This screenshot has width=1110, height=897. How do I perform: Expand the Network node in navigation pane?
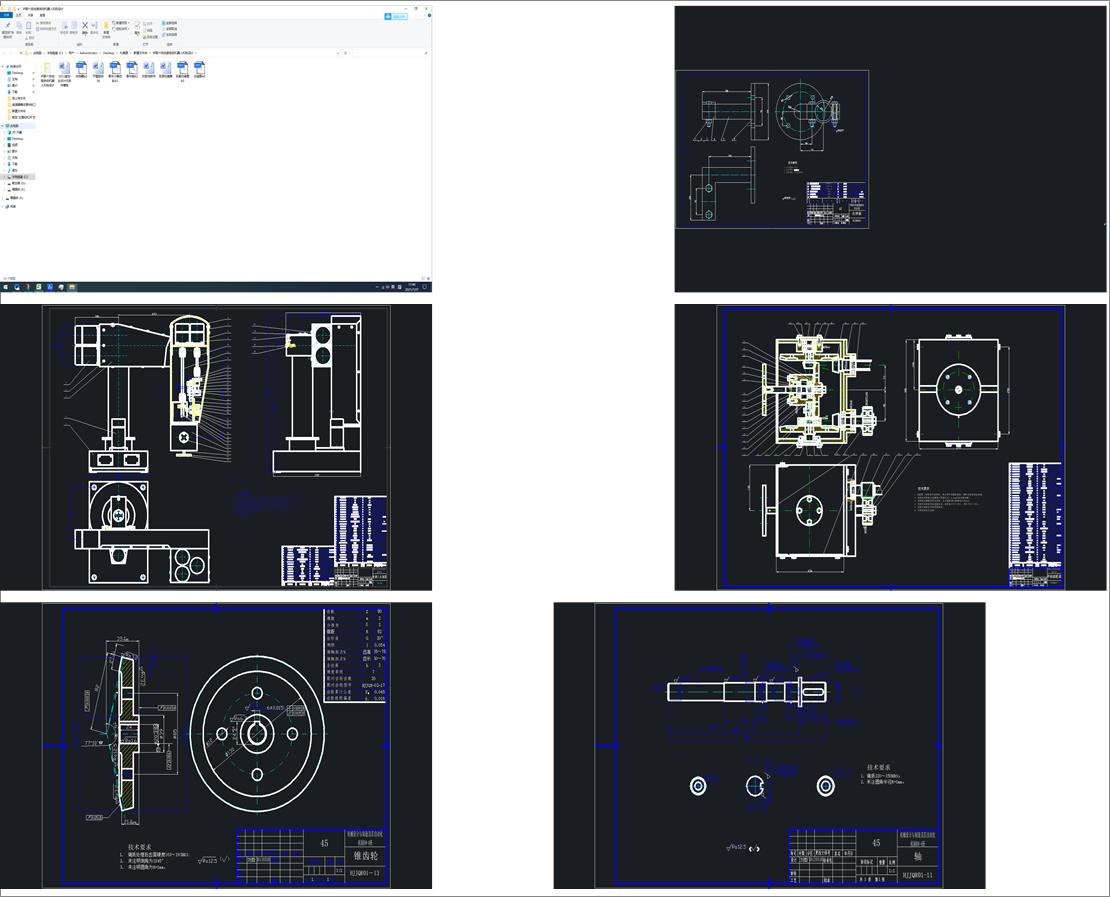[3, 206]
